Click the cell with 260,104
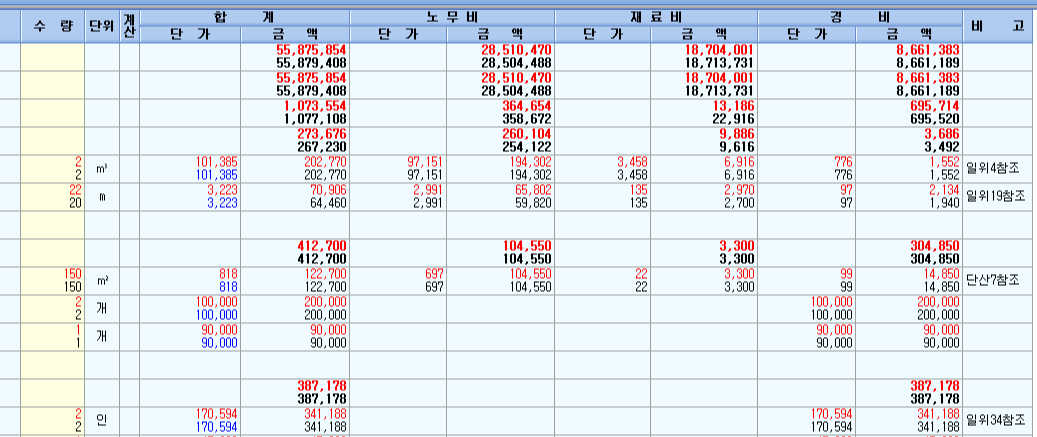The image size is (1037, 437). pyautogui.click(x=501, y=141)
